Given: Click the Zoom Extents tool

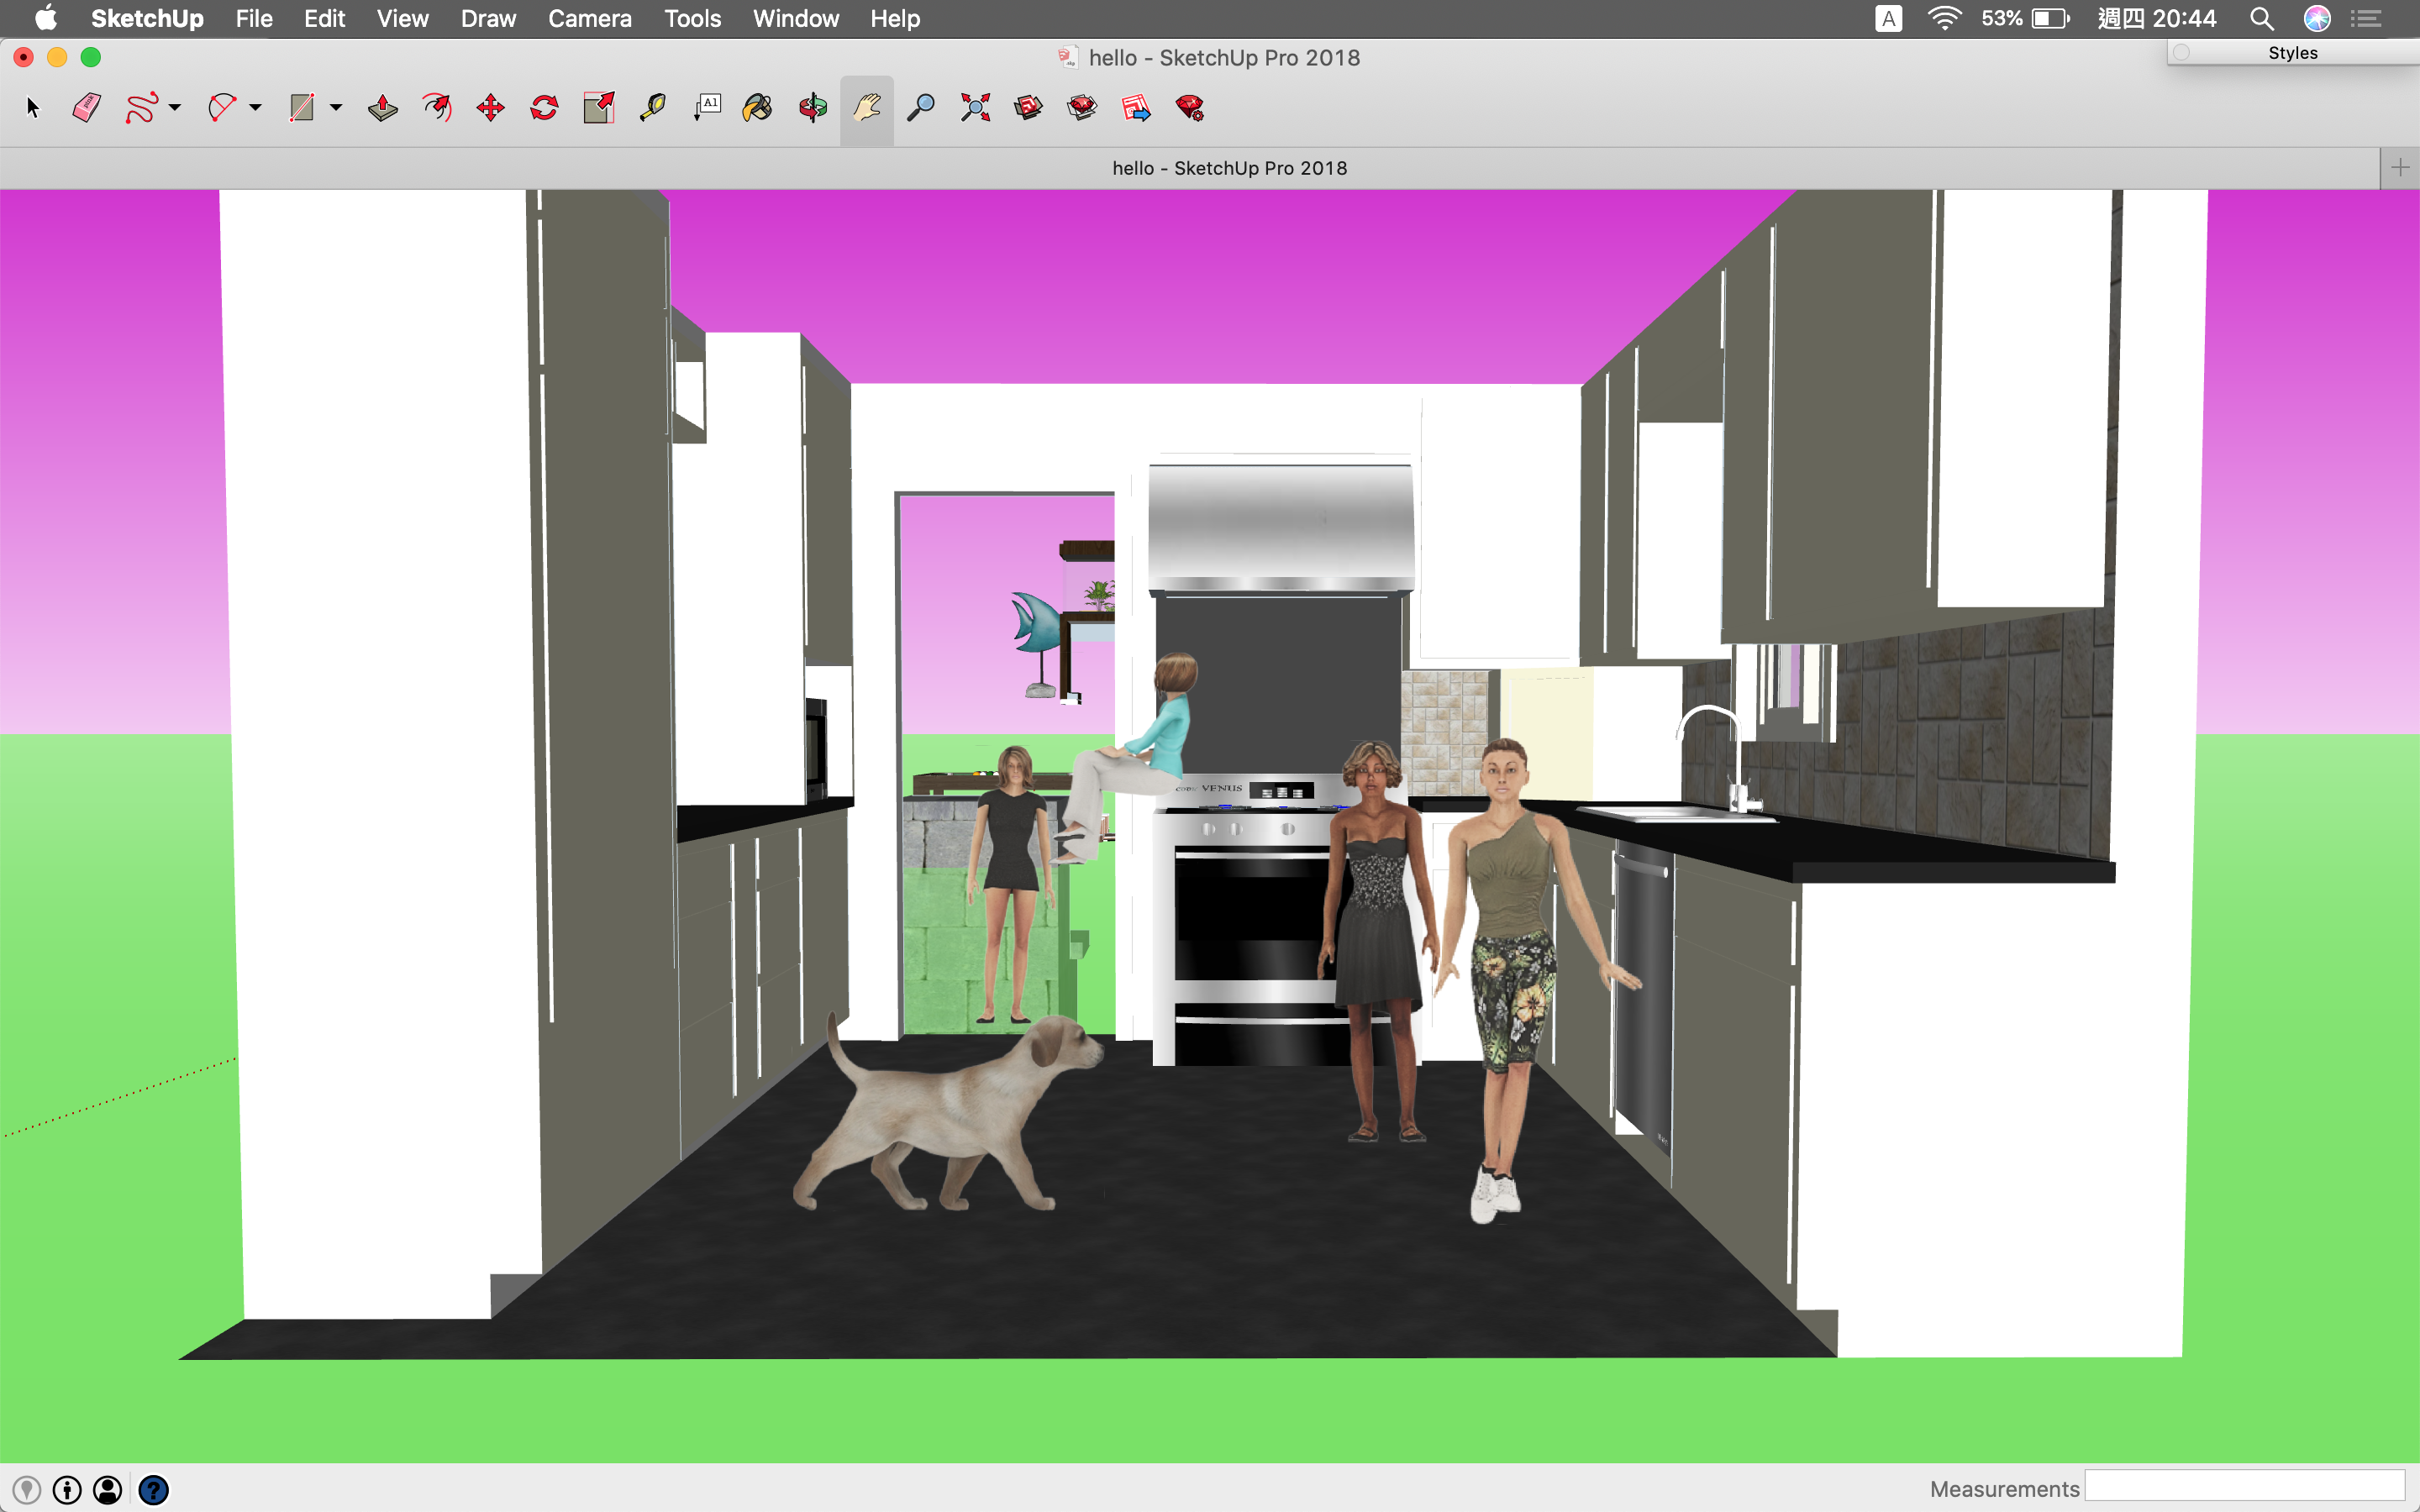Looking at the screenshot, I should coord(974,108).
